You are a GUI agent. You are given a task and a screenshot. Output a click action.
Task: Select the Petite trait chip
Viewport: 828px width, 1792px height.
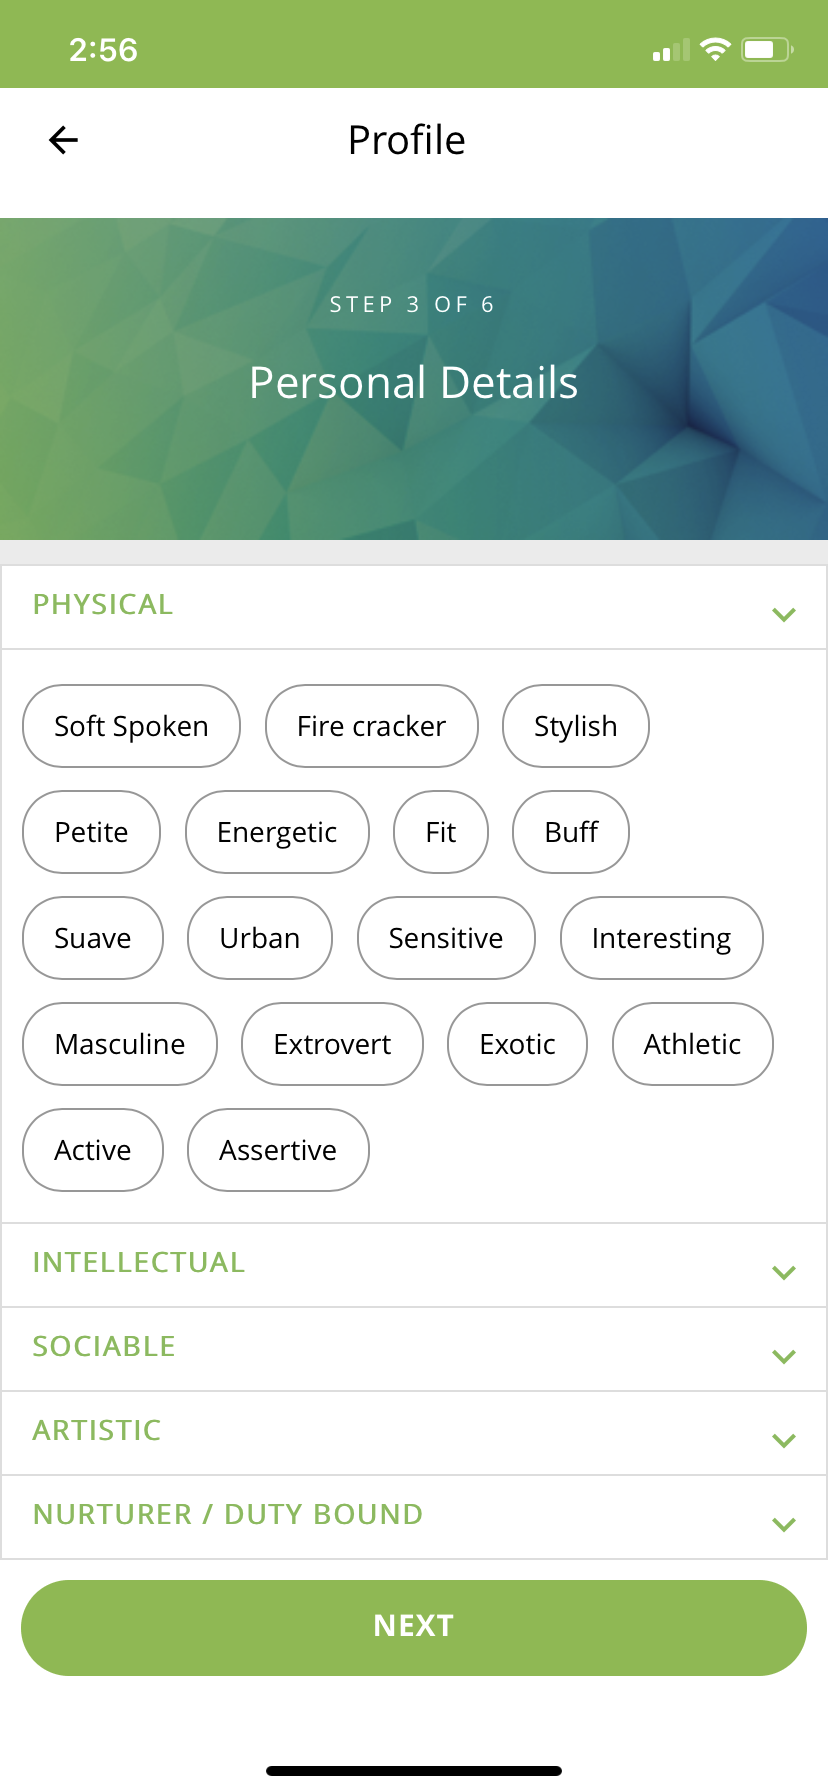click(x=91, y=832)
